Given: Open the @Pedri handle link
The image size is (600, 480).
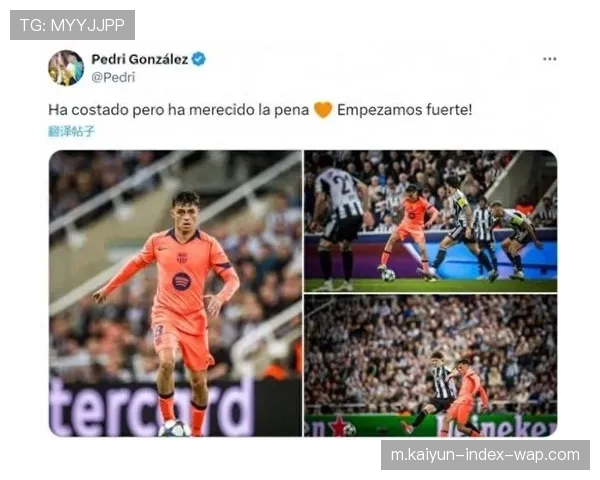Looking at the screenshot, I should pos(113,77).
